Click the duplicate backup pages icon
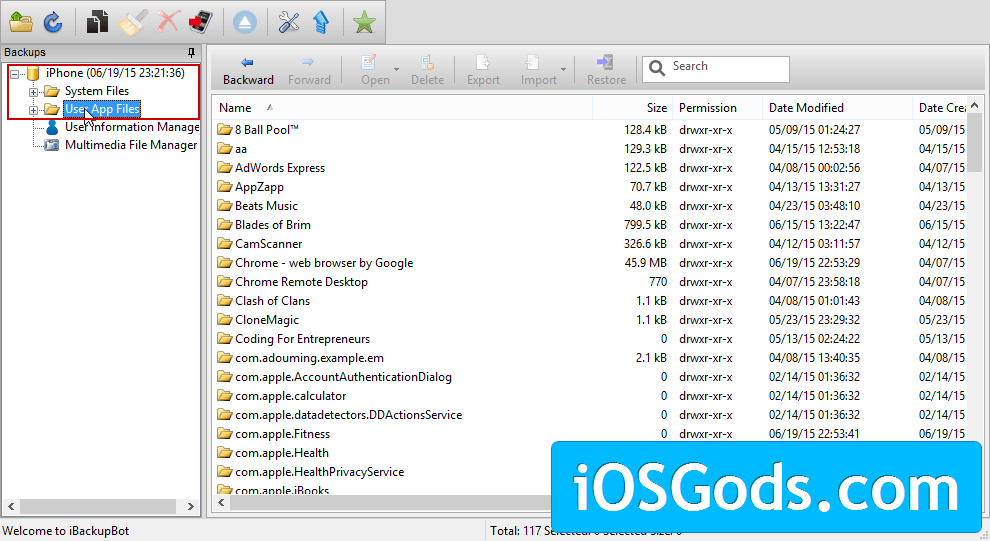Screen dimensions: 990x541 (97, 22)
